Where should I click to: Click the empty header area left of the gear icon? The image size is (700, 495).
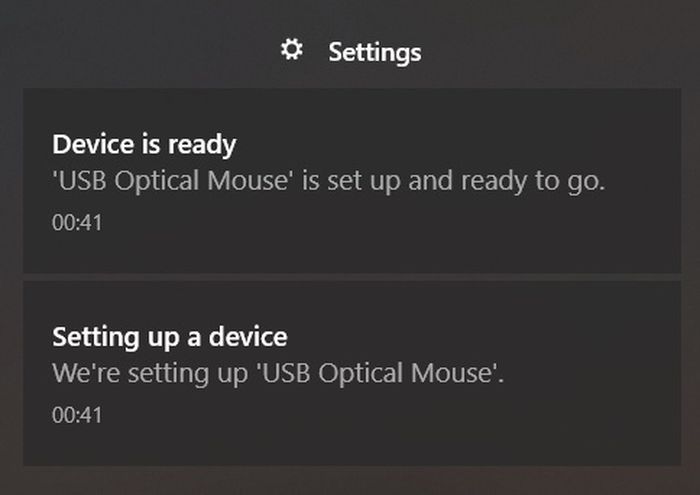pyautogui.click(x=150, y=50)
